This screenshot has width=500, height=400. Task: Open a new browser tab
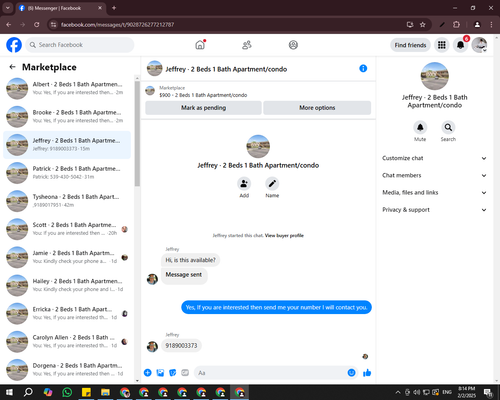114,8
